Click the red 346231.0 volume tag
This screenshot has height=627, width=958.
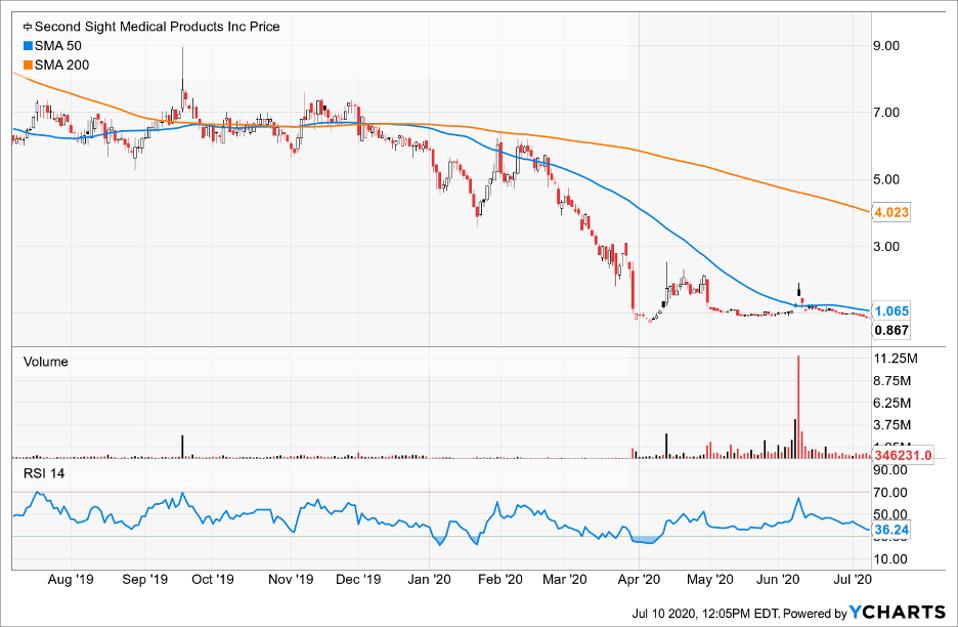coord(902,455)
